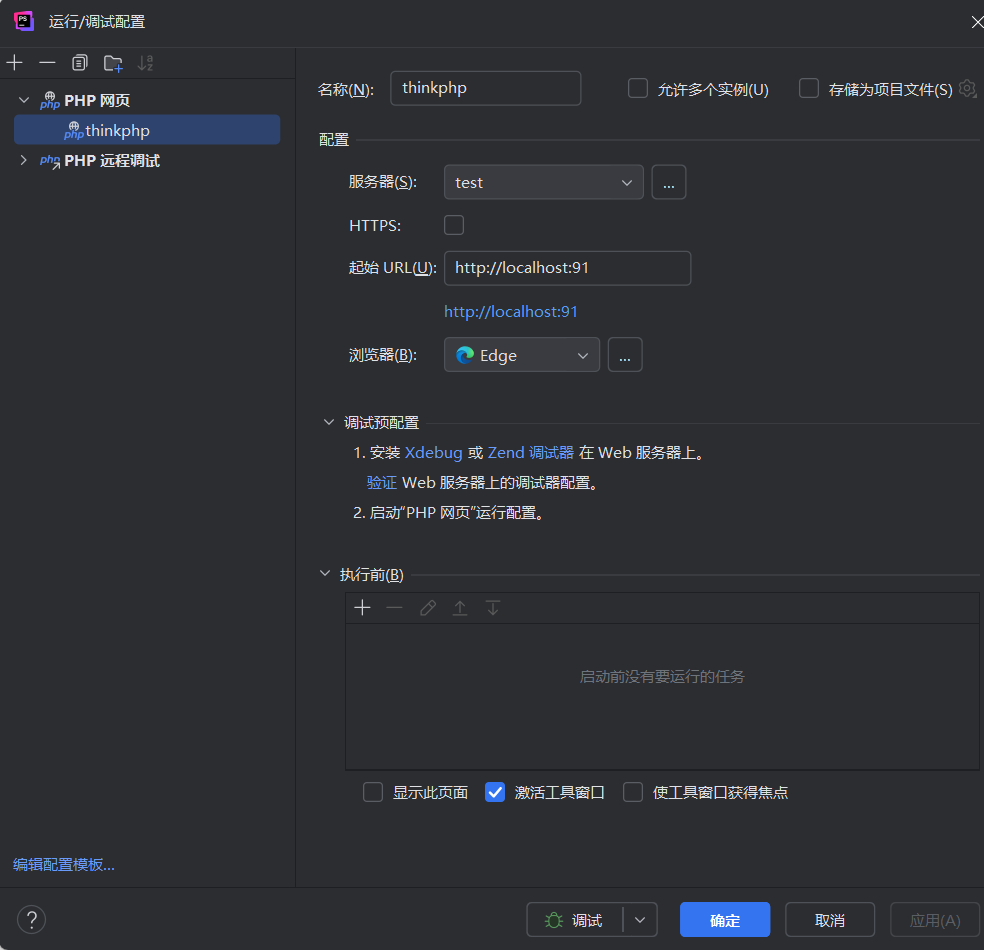Uncheck the 激活工具窗口 checkbox
984x950 pixels.
pyautogui.click(x=495, y=792)
